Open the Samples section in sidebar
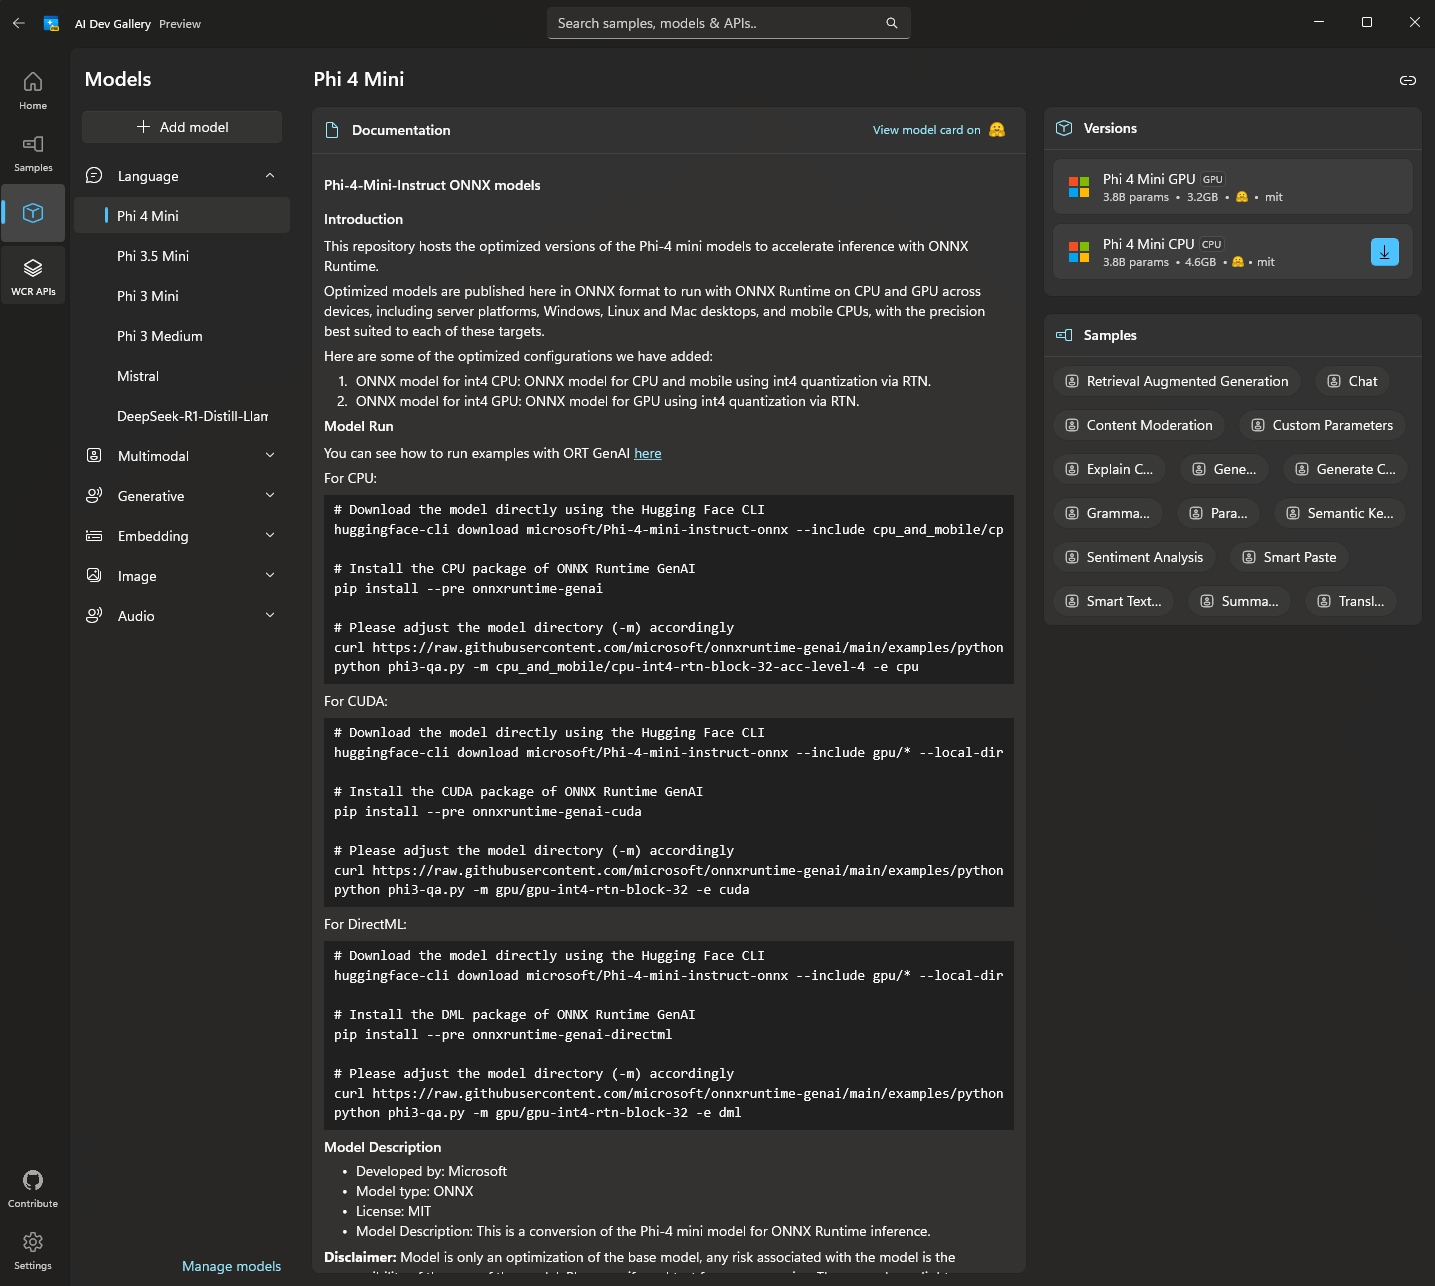Image resolution: width=1435 pixels, height=1286 pixels. [x=33, y=153]
